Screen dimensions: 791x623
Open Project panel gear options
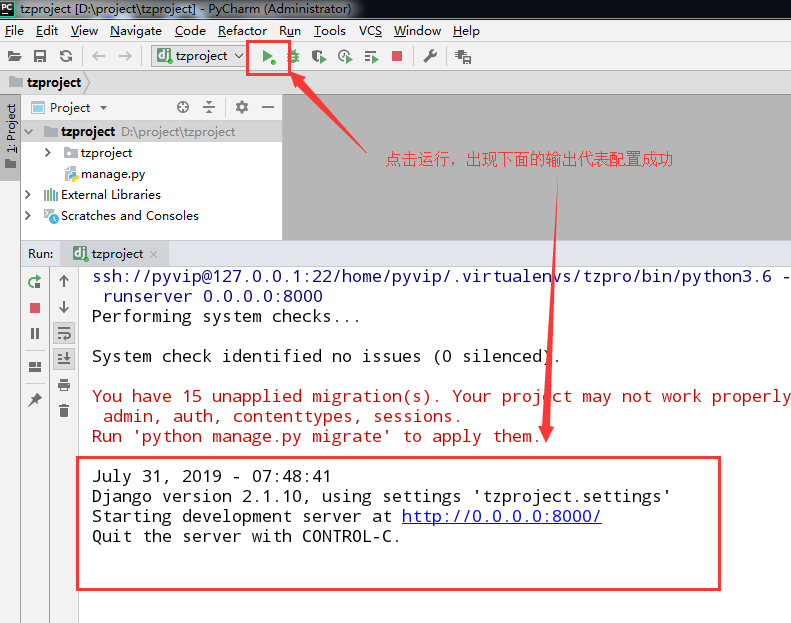pos(242,107)
